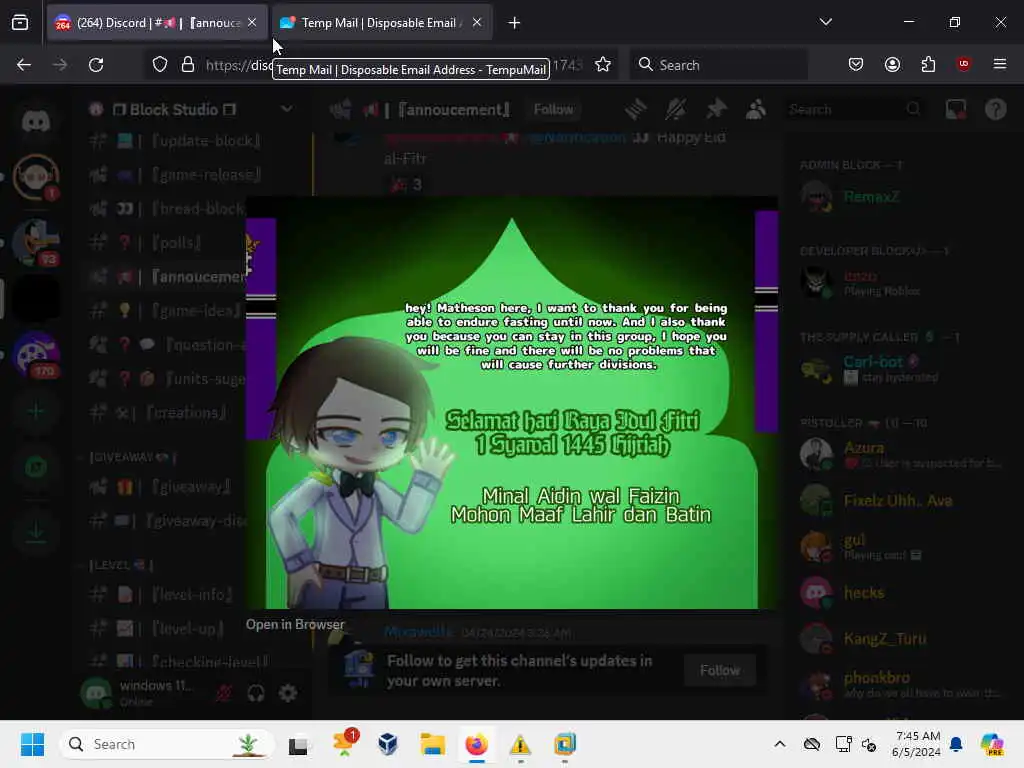
Task: Open taskbar clock and date
Action: 916,744
